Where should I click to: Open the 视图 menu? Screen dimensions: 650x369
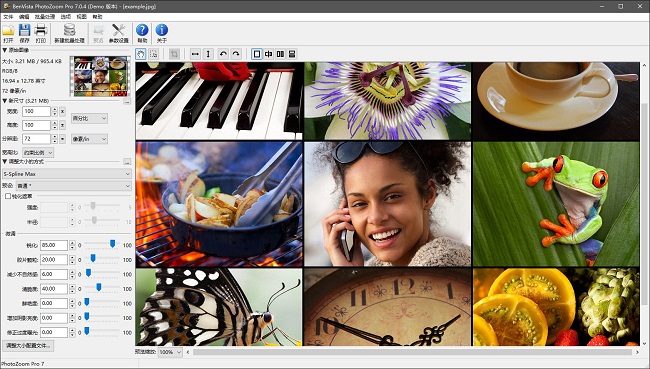click(82, 17)
